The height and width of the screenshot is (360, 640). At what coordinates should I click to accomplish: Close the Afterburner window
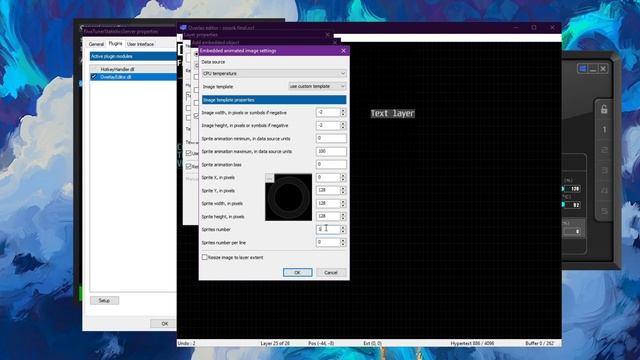[603, 69]
